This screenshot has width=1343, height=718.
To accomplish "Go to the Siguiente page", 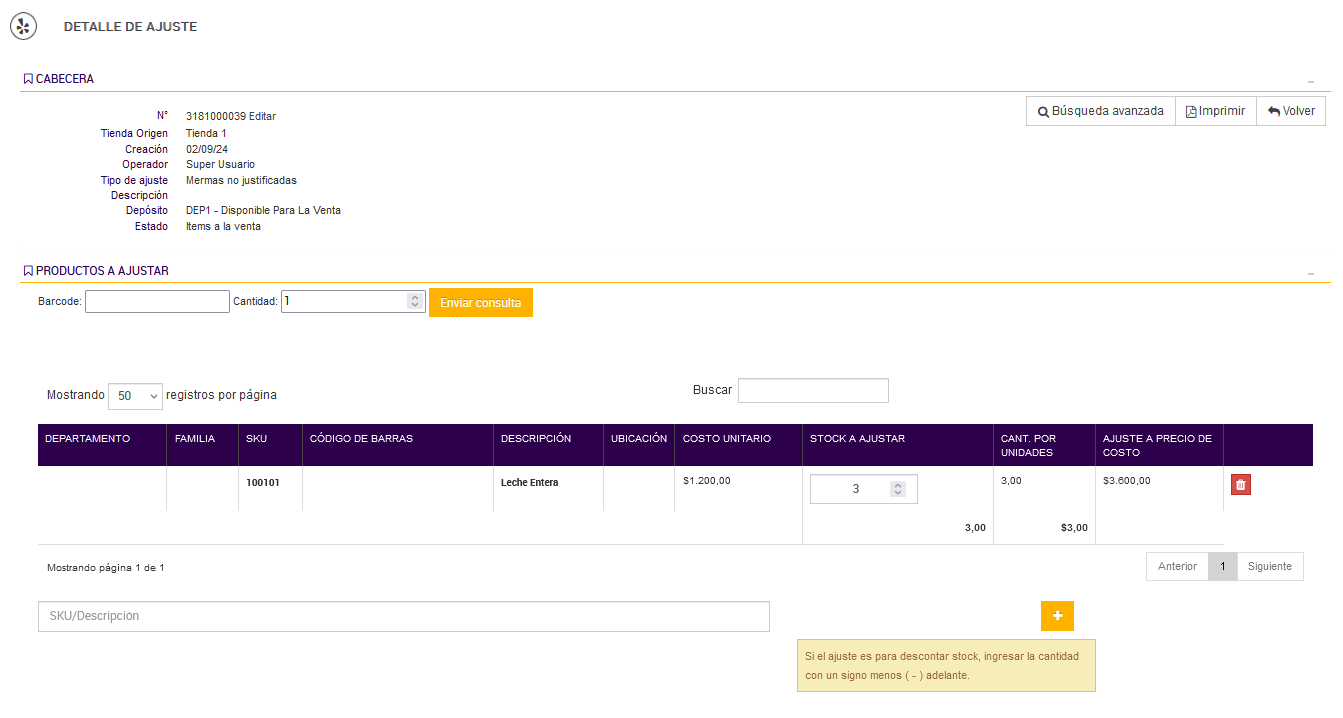I will point(1270,567).
